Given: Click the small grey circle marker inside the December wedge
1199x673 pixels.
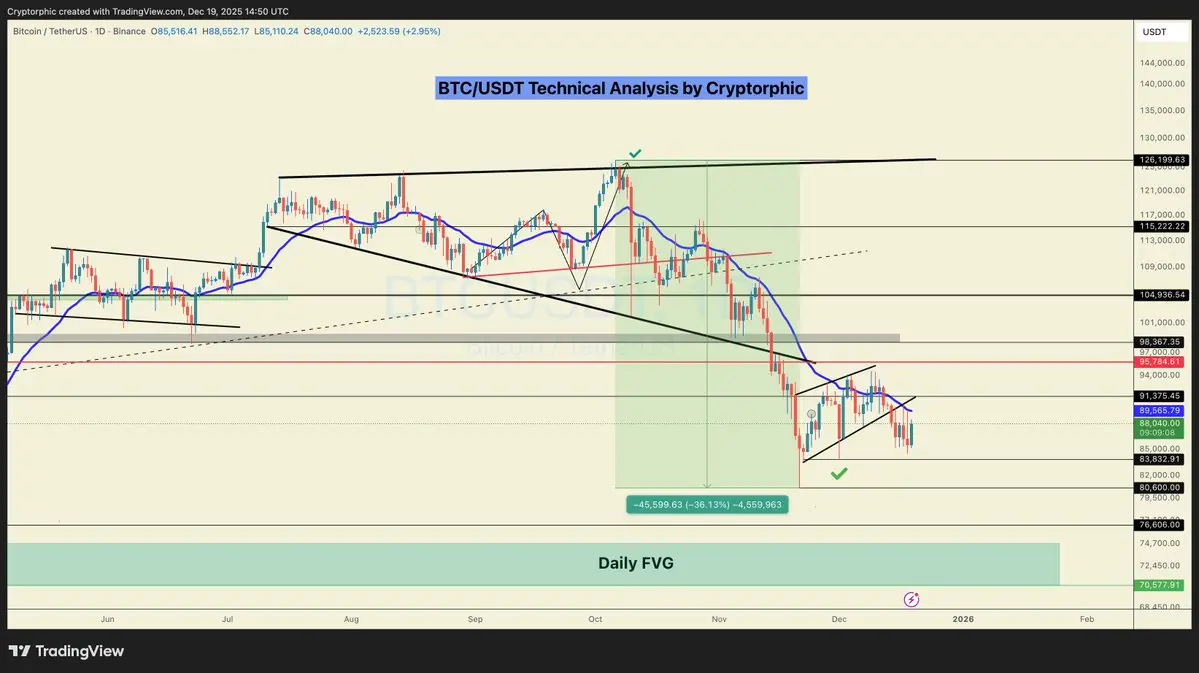Looking at the screenshot, I should point(811,414).
